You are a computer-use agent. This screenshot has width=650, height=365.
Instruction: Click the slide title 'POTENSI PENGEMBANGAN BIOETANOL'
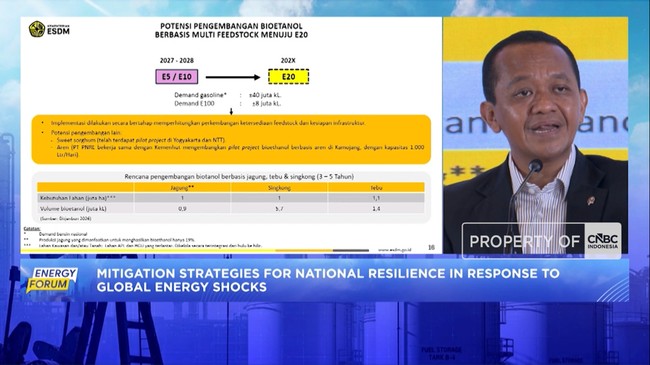point(231,26)
